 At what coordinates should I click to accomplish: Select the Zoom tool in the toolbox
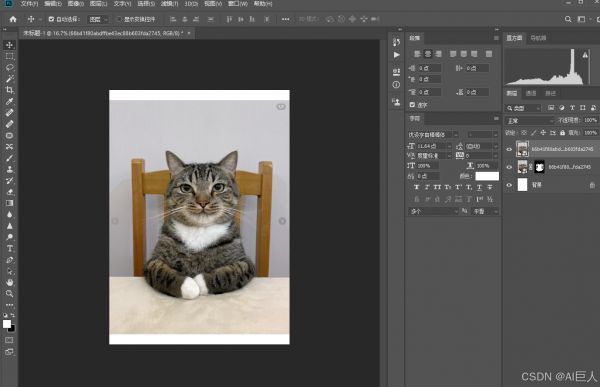click(9, 294)
